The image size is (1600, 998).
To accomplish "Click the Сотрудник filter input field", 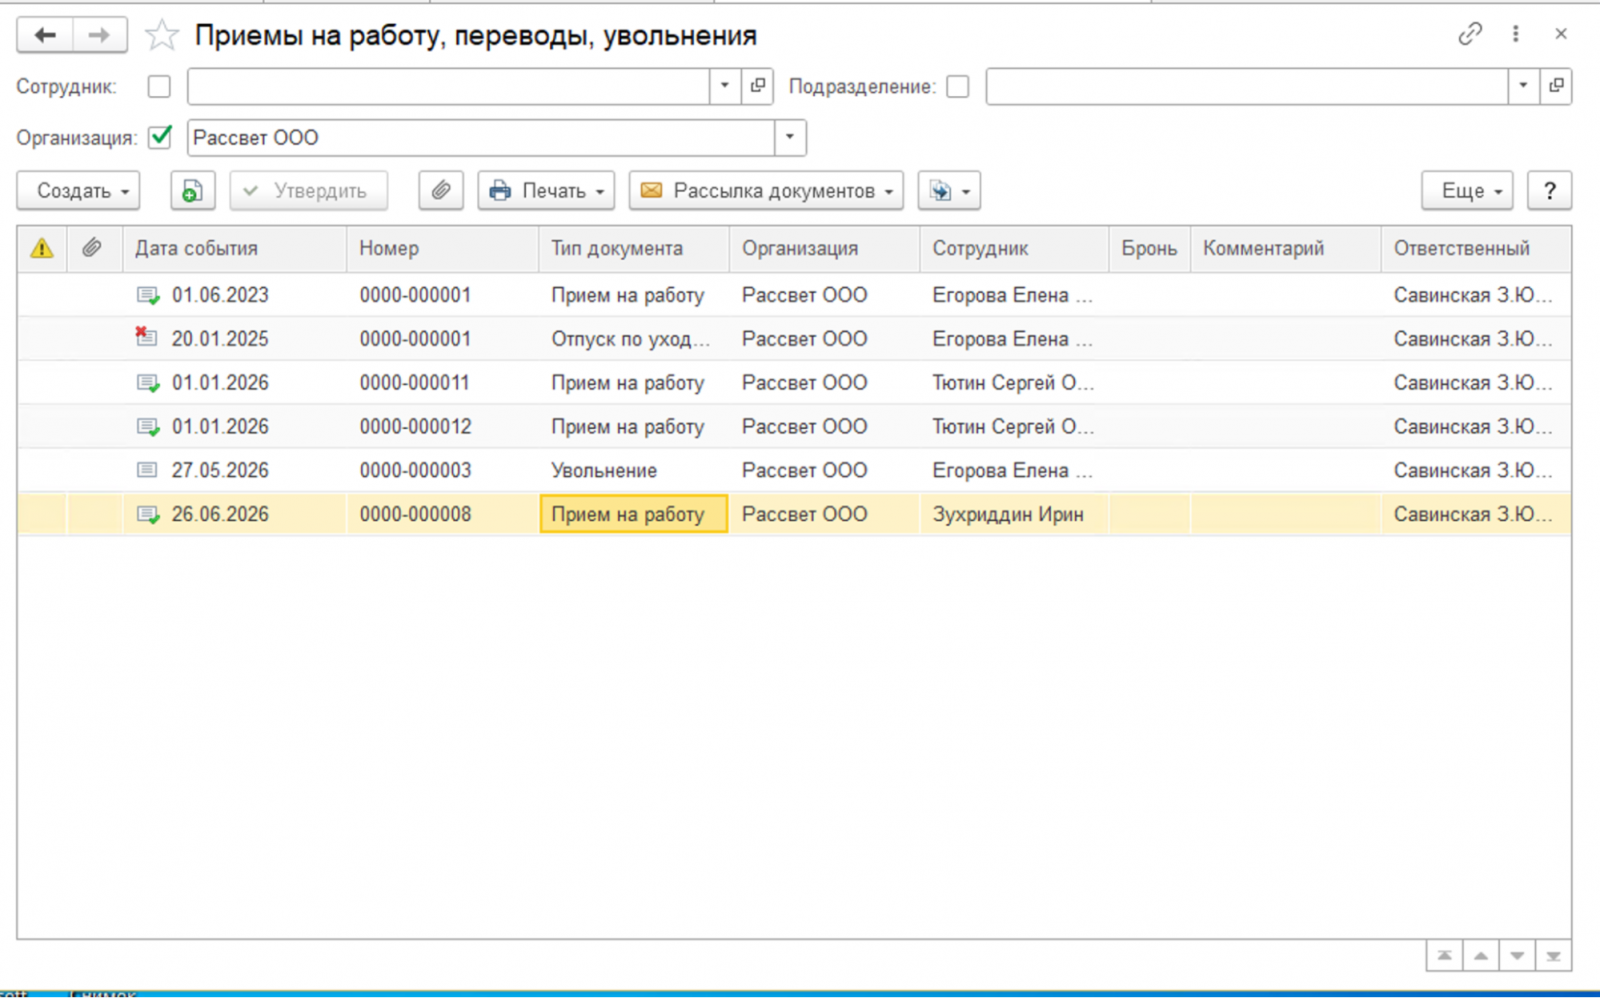I will tap(448, 86).
